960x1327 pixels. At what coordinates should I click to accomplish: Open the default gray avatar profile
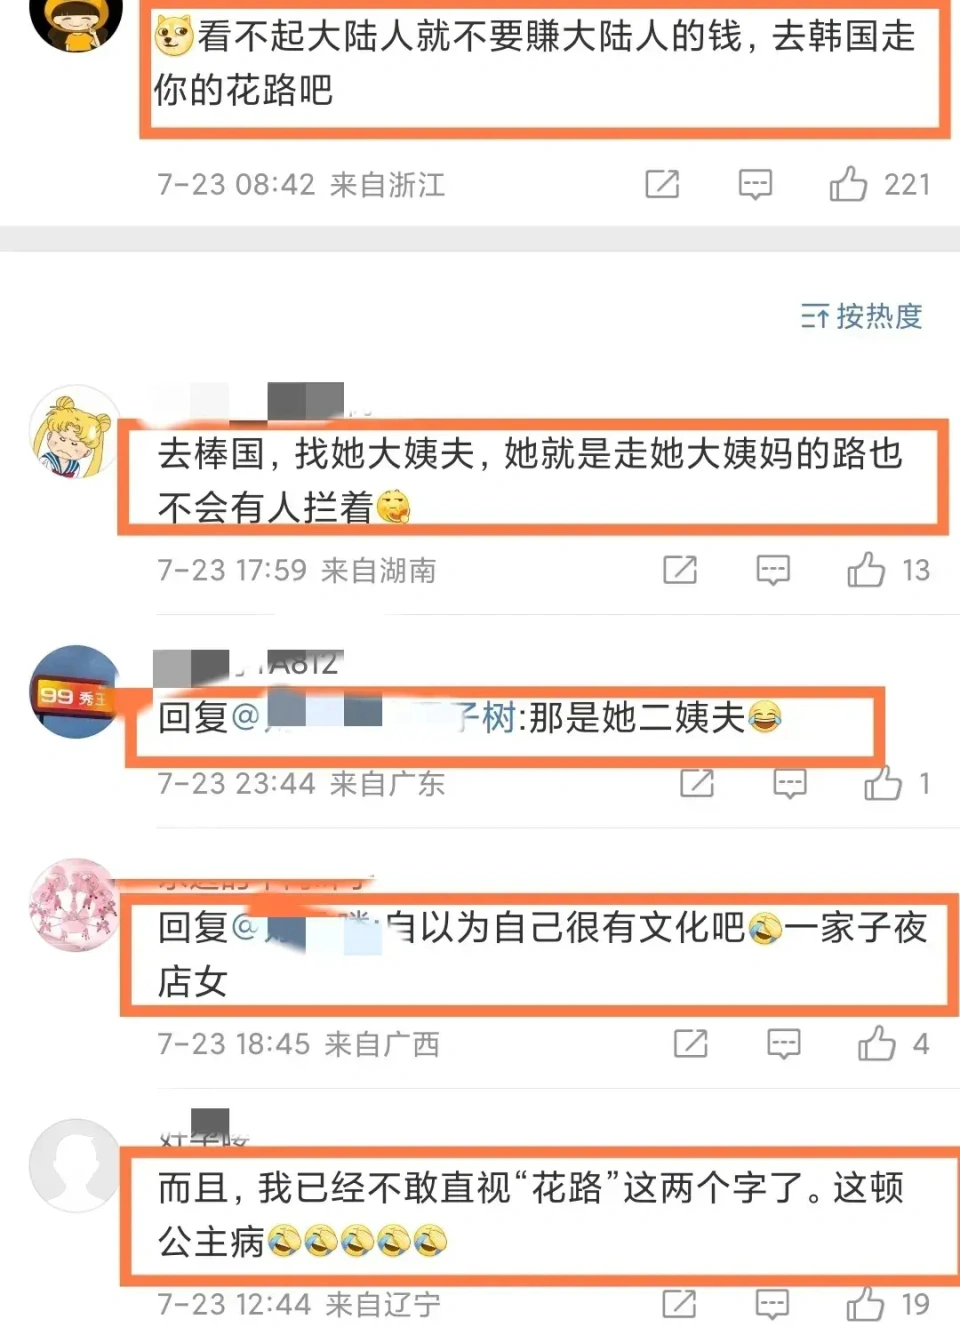click(75, 1166)
